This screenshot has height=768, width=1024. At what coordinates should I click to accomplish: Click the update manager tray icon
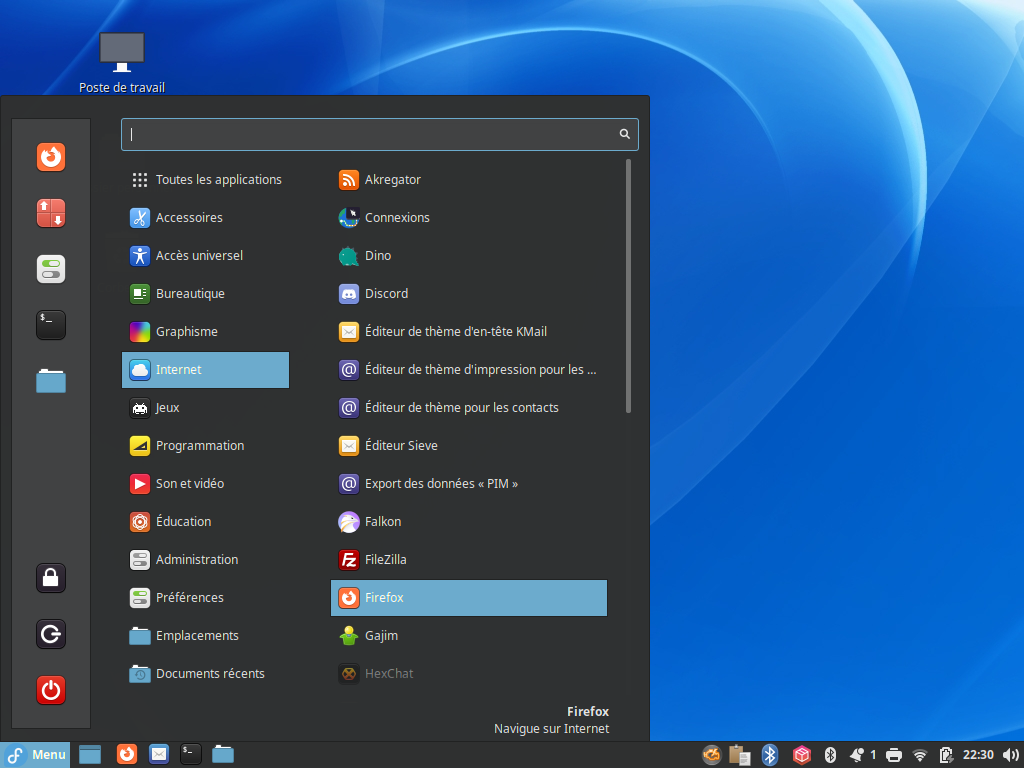(712, 755)
